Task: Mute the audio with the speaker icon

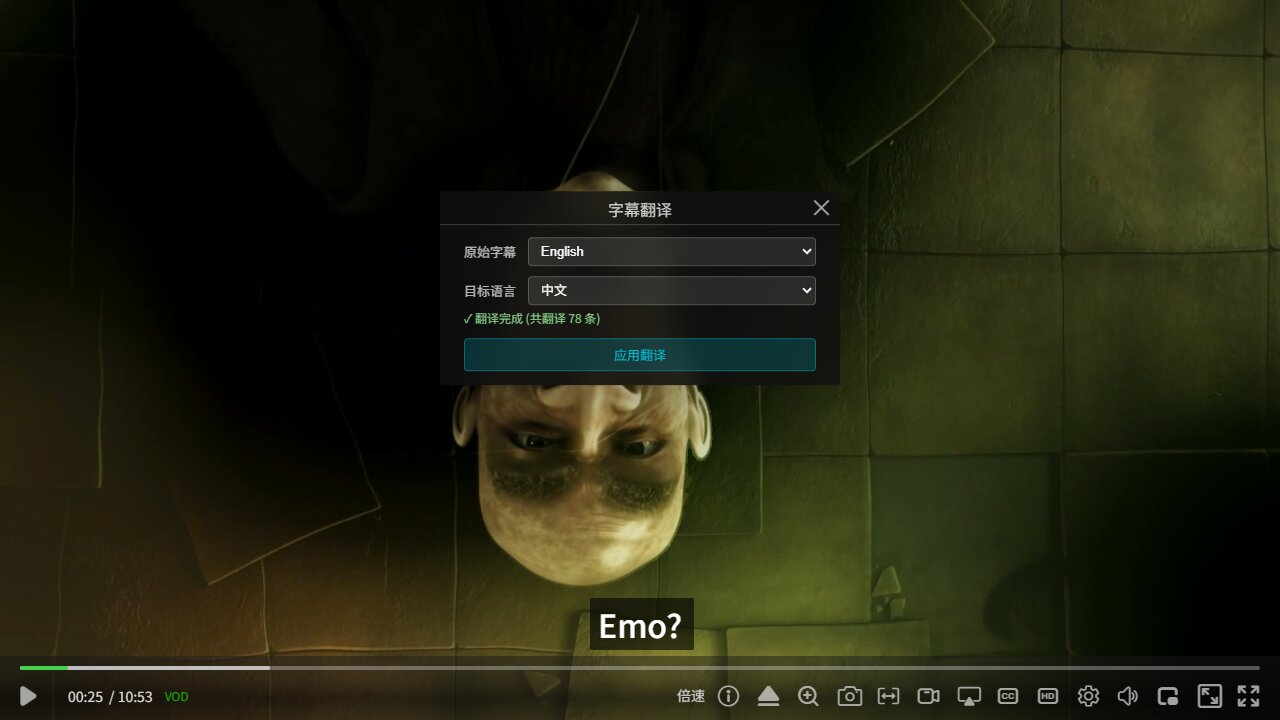Action: coord(1128,696)
